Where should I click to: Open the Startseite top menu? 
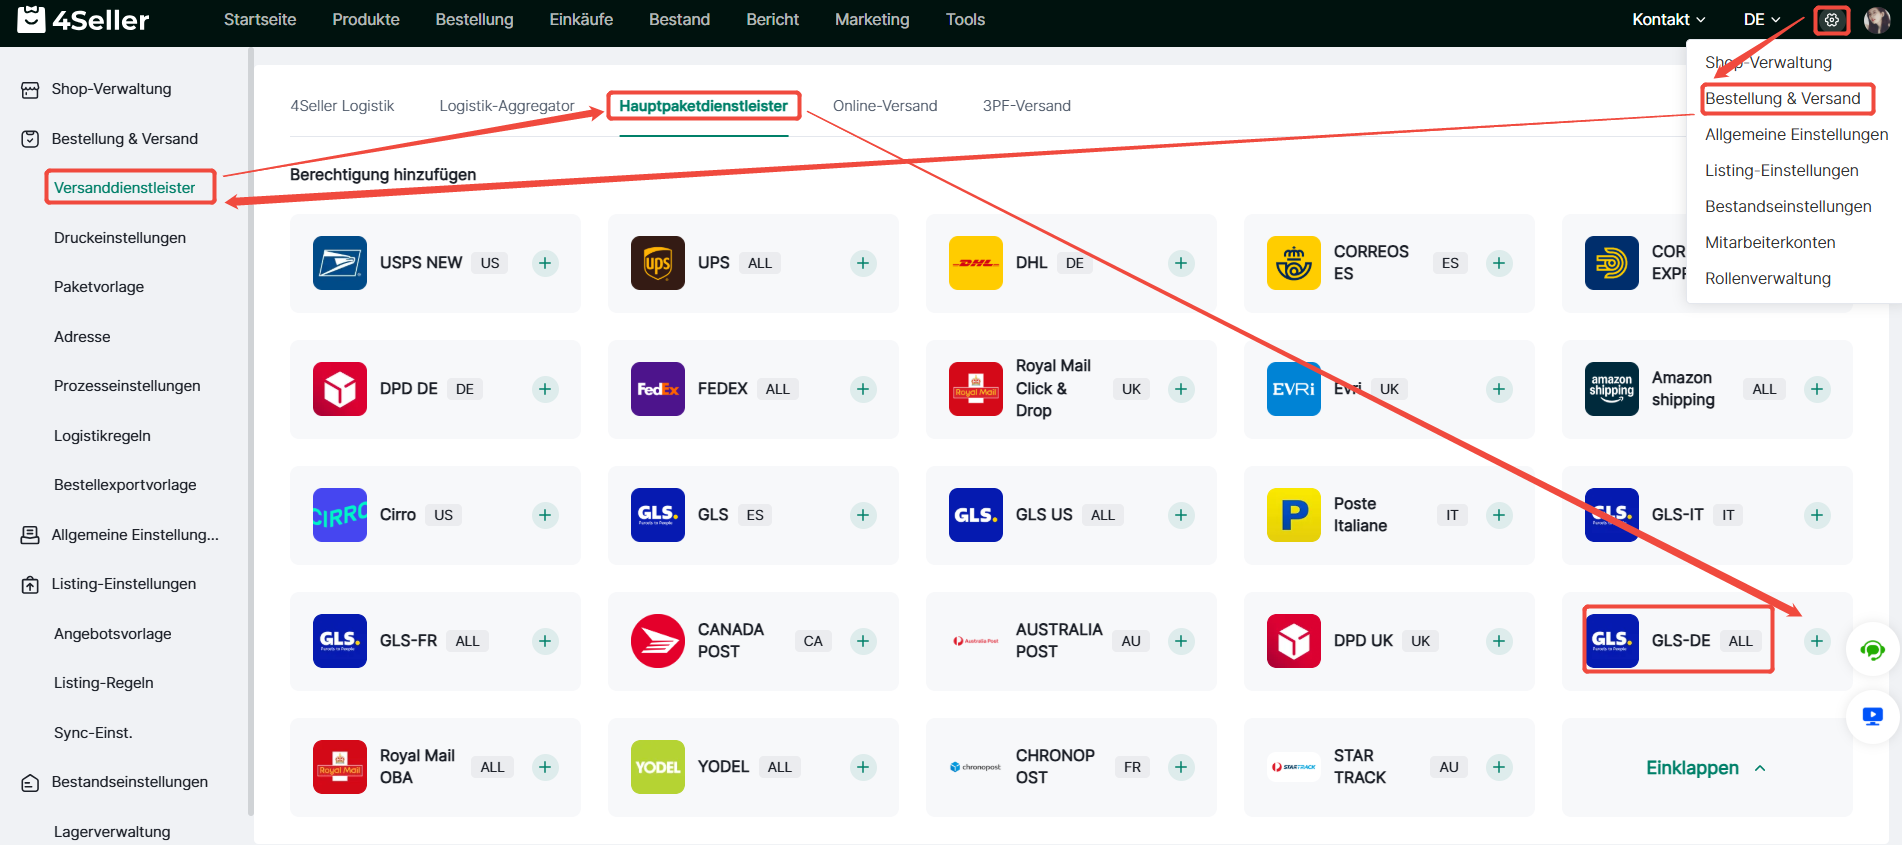[260, 20]
